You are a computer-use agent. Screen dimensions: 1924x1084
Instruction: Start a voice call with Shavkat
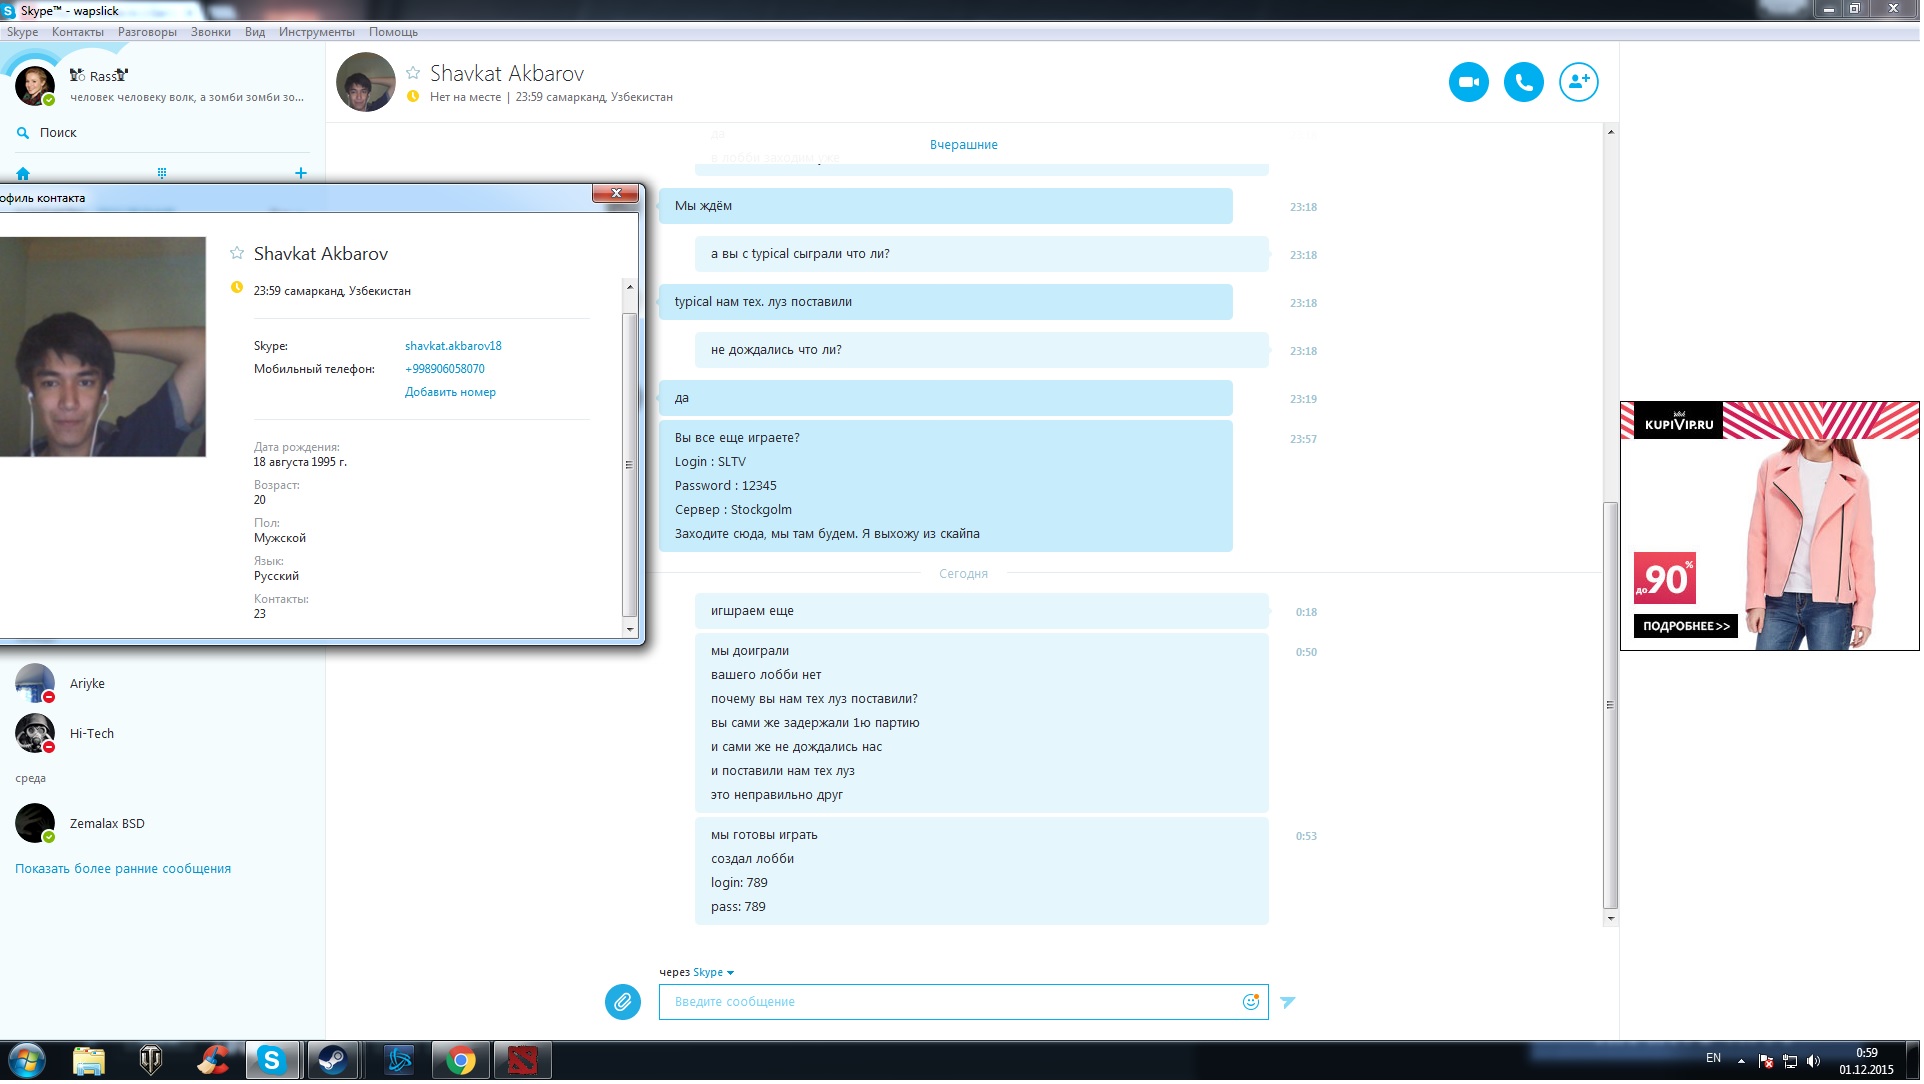pos(1526,82)
